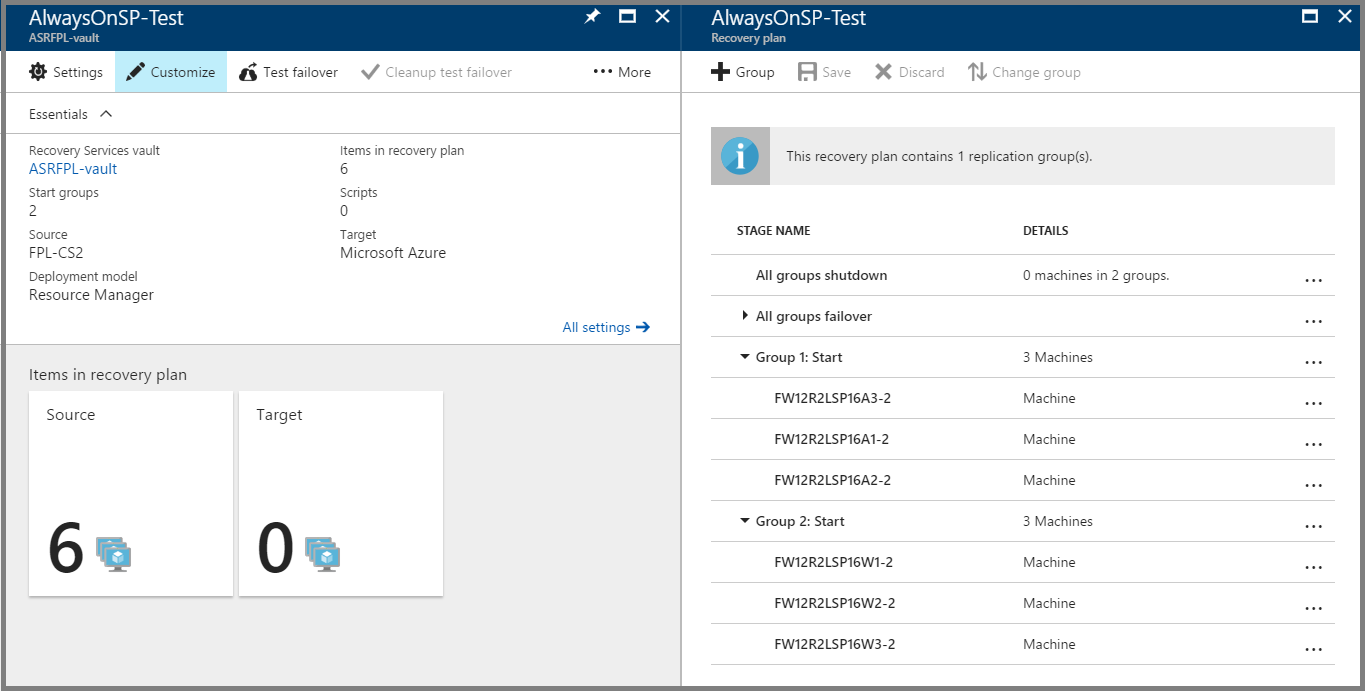Viewport: 1365px width, 691px height.
Task: Click the Source items tile
Action: 131,493
